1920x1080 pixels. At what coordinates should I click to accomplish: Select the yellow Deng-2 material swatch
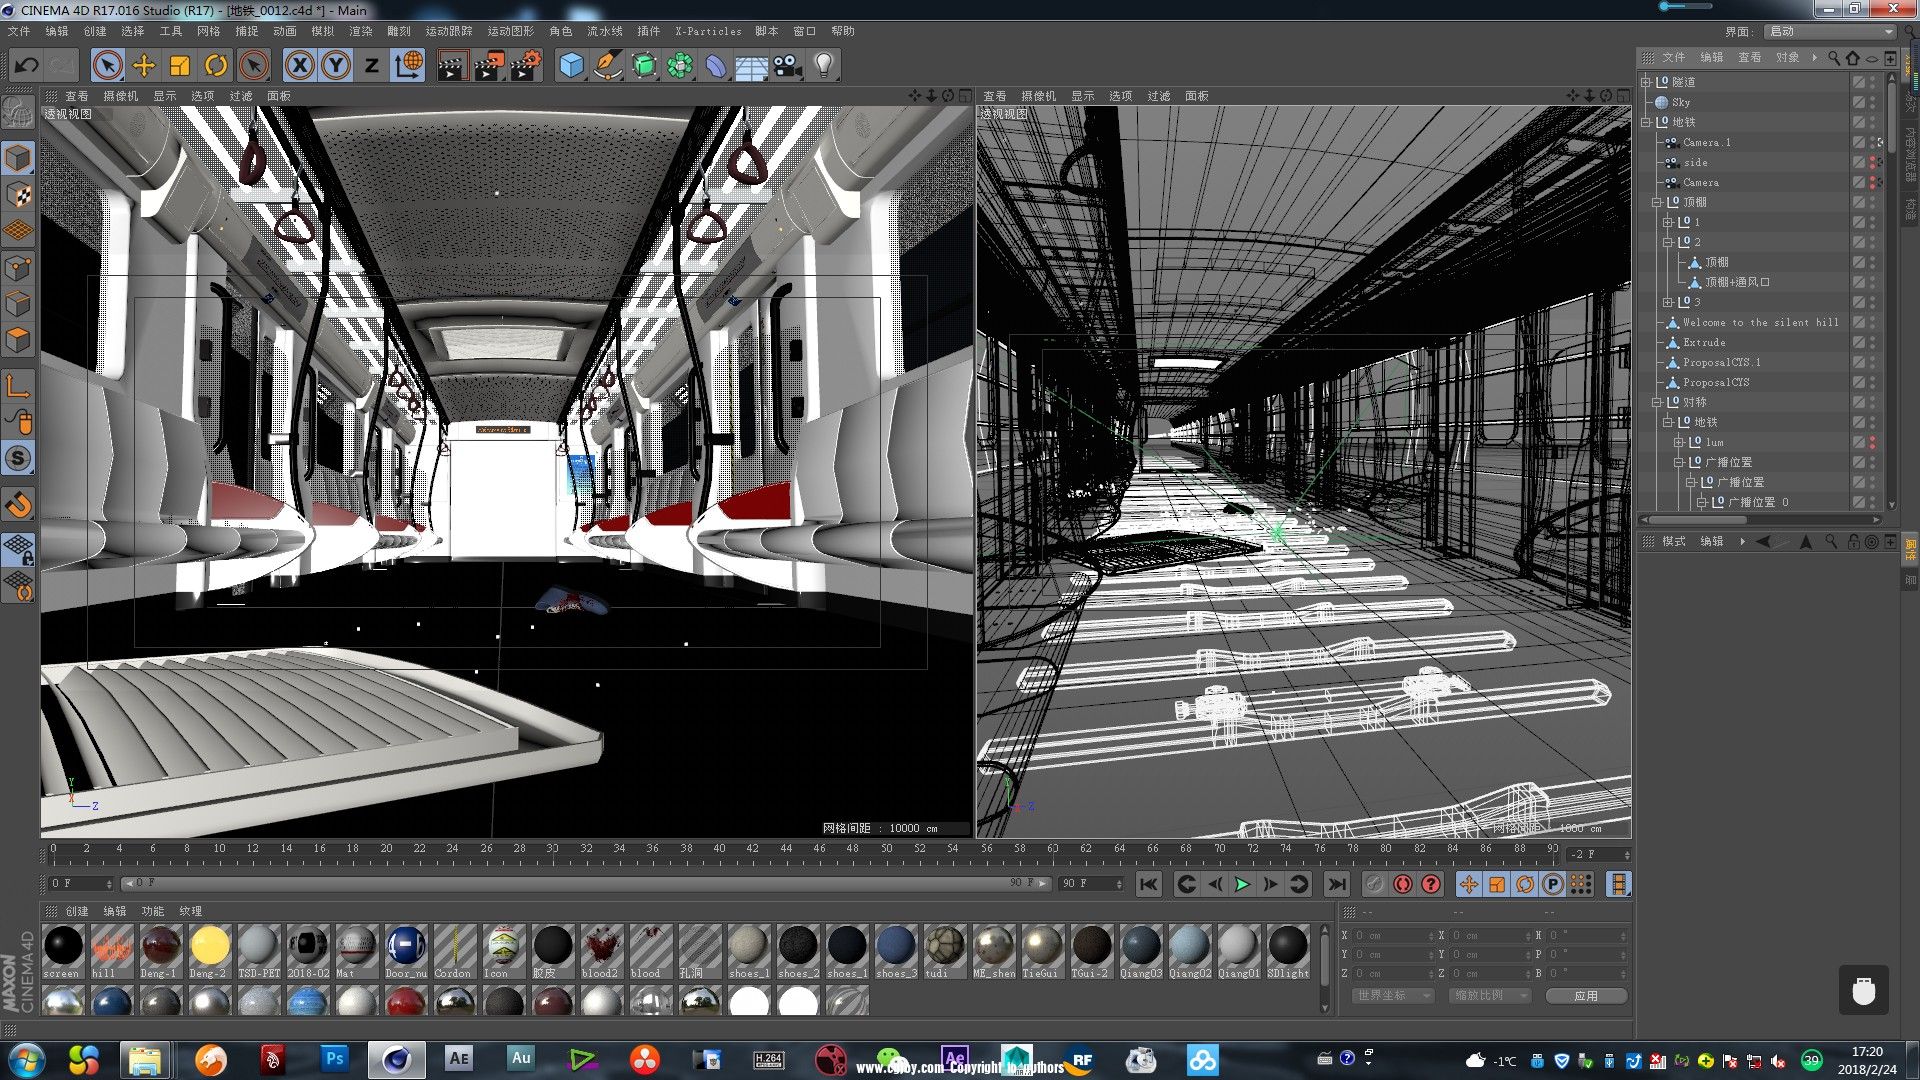tap(210, 946)
